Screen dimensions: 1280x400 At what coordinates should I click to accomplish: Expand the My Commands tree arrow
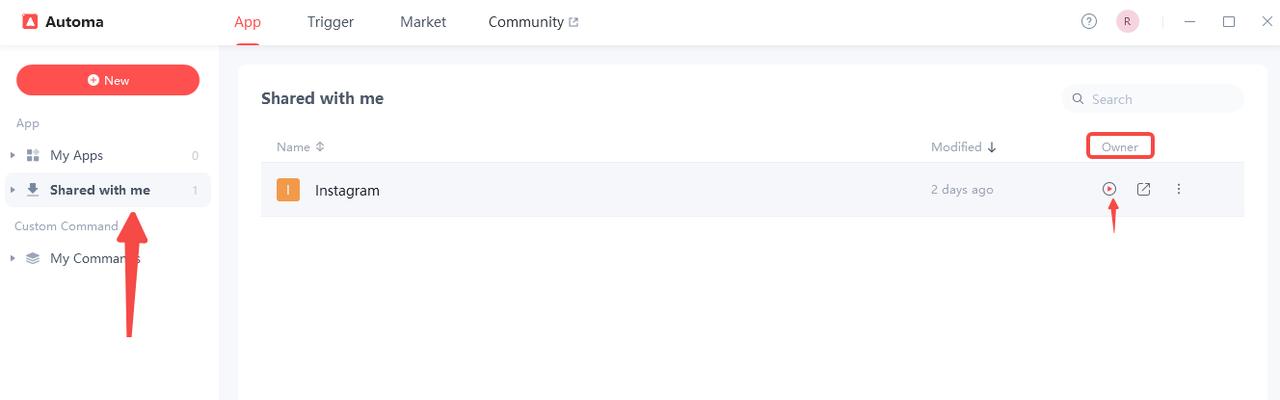[13, 258]
